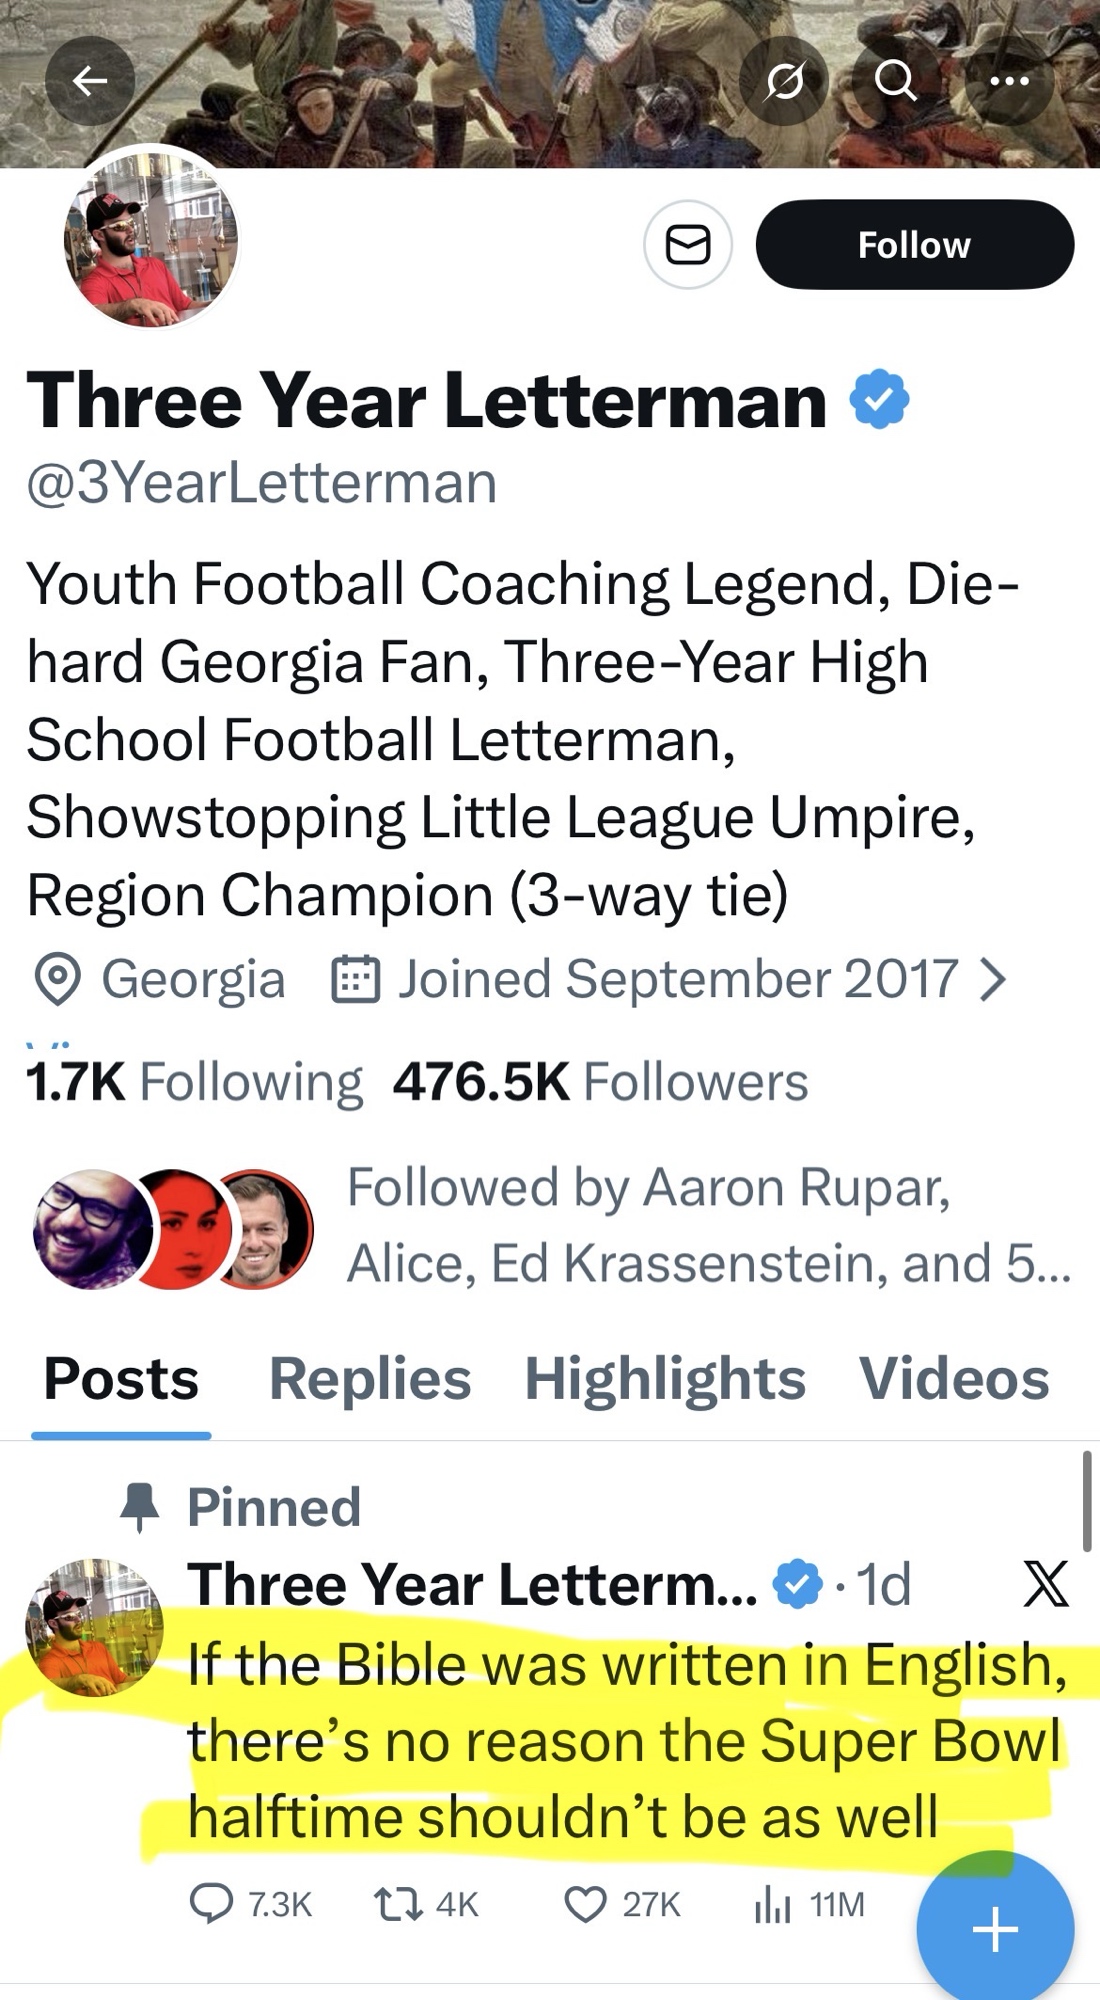Screen dimensions: 1100x2000
Task: Tap the X logo on pinned post
Action: click(x=1046, y=1584)
